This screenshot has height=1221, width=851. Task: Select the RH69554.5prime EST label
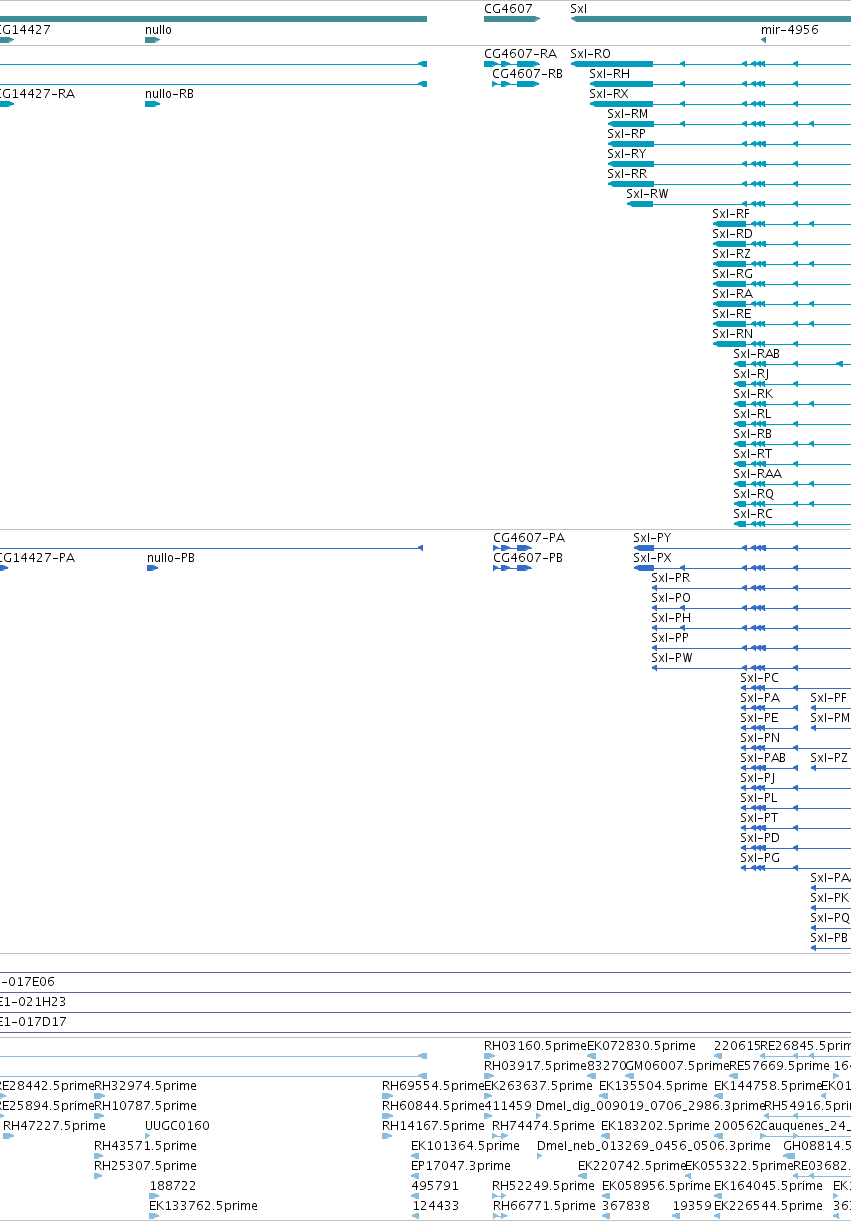click(433, 1086)
